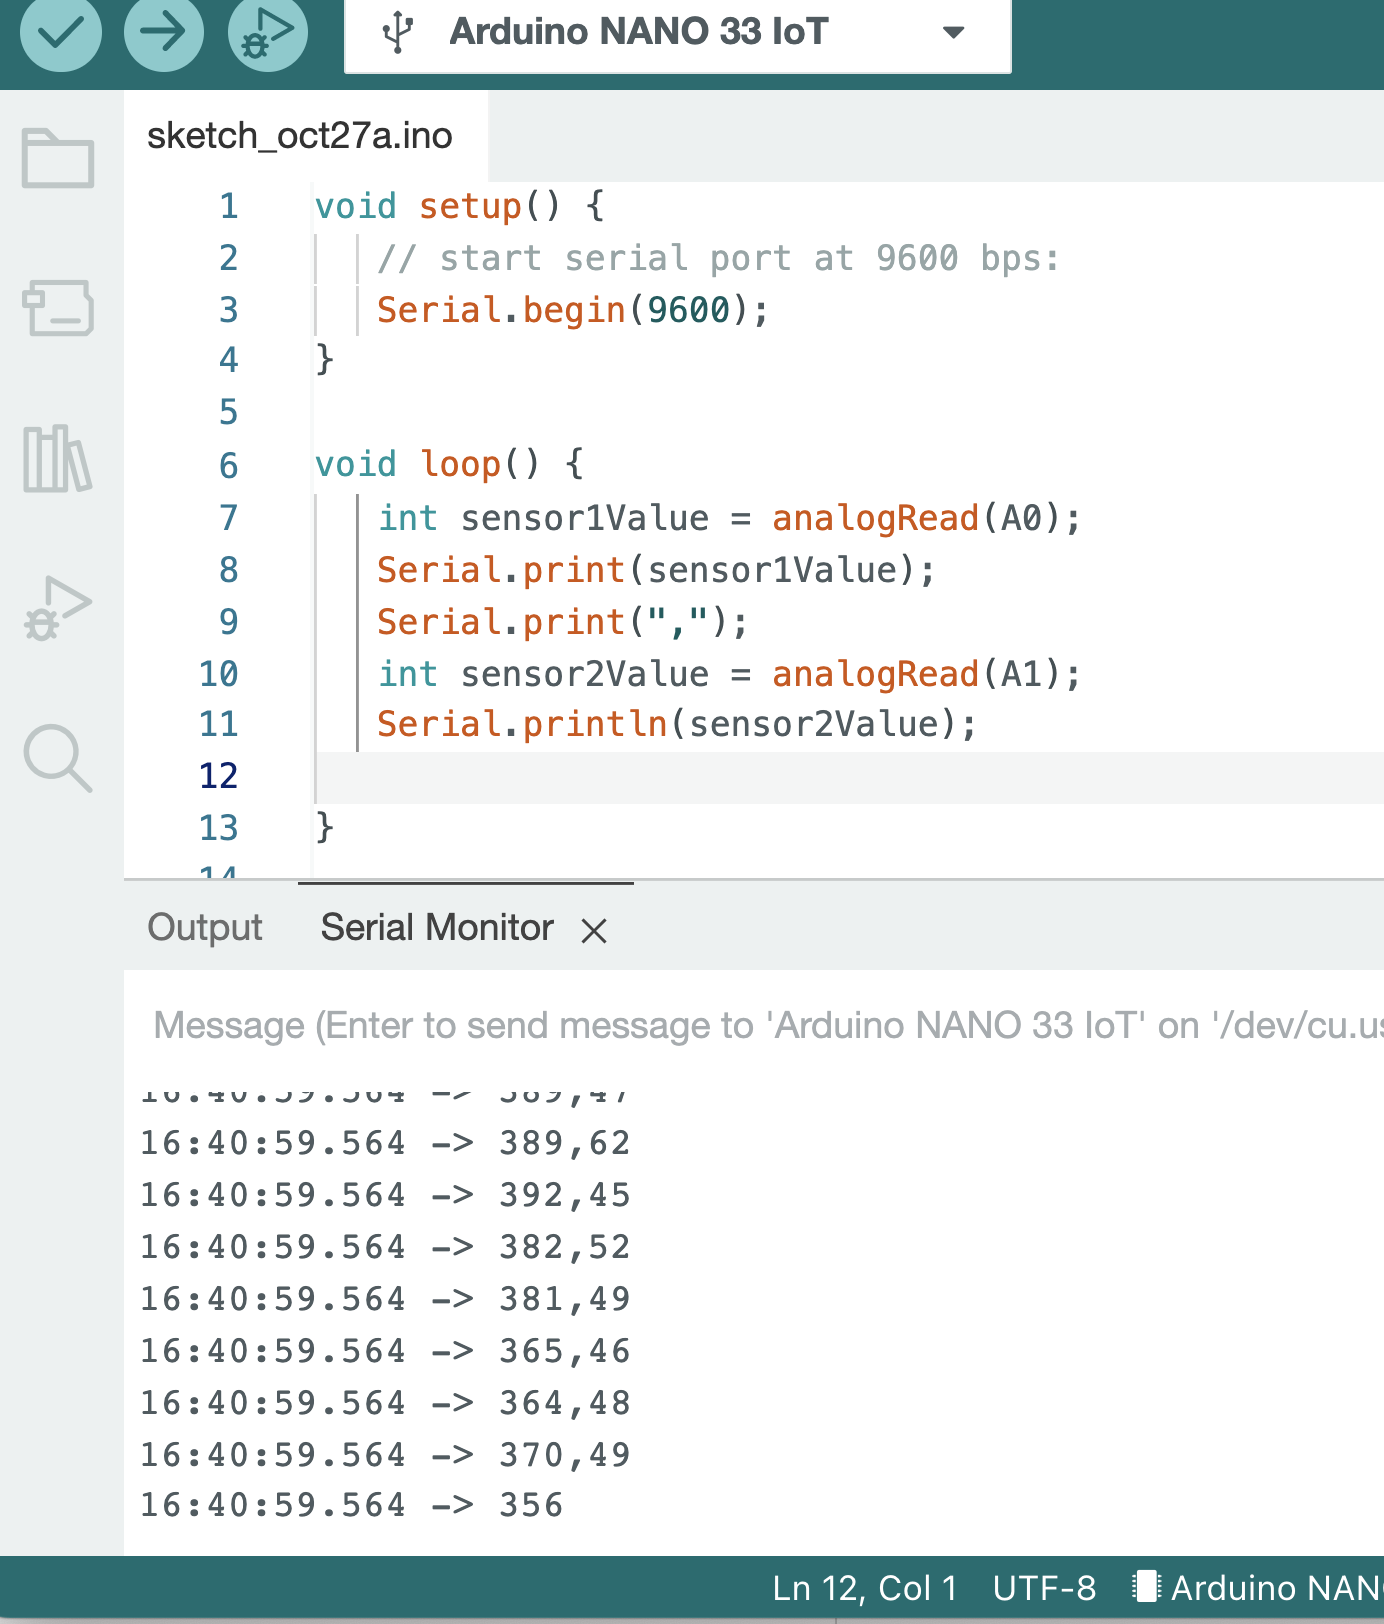This screenshot has height=1624, width=1384.
Task: Click line number 1 in the gutter
Action: (x=229, y=206)
